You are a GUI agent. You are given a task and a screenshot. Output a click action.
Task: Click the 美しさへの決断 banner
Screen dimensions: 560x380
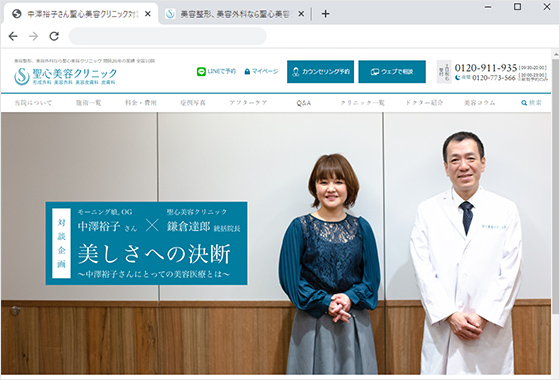coord(146,243)
